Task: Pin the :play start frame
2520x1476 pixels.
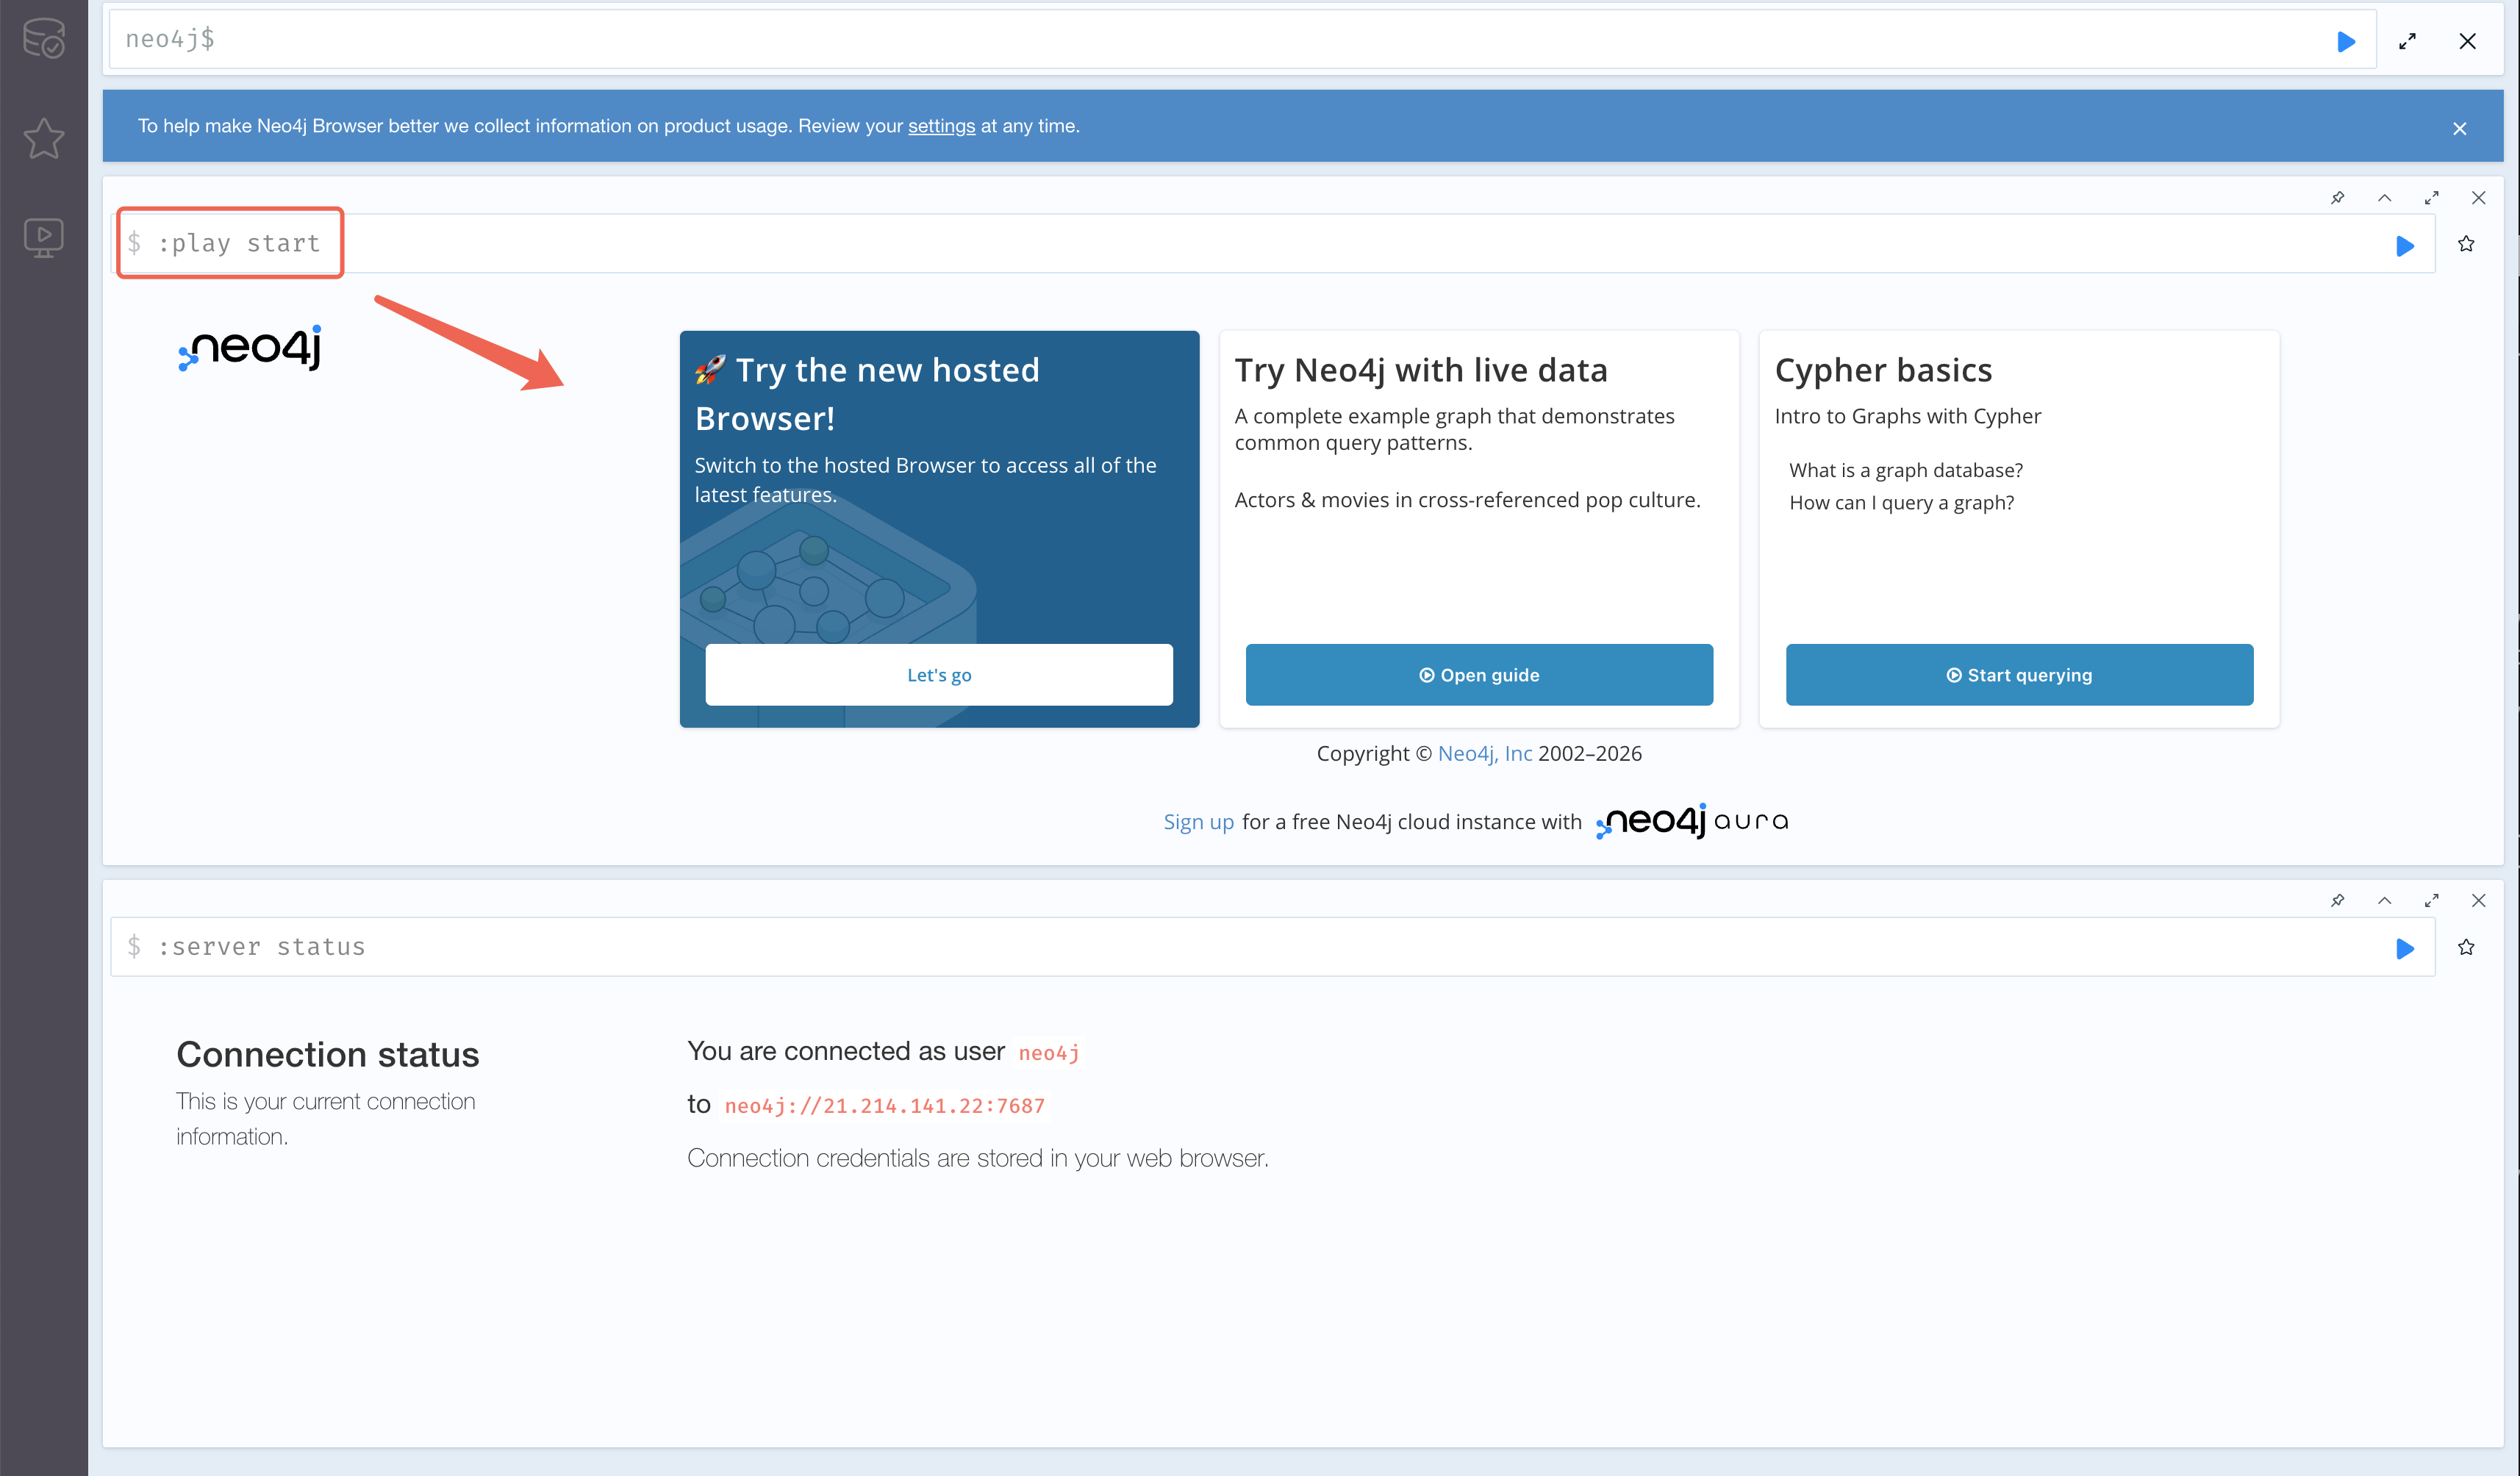Action: click(2337, 198)
